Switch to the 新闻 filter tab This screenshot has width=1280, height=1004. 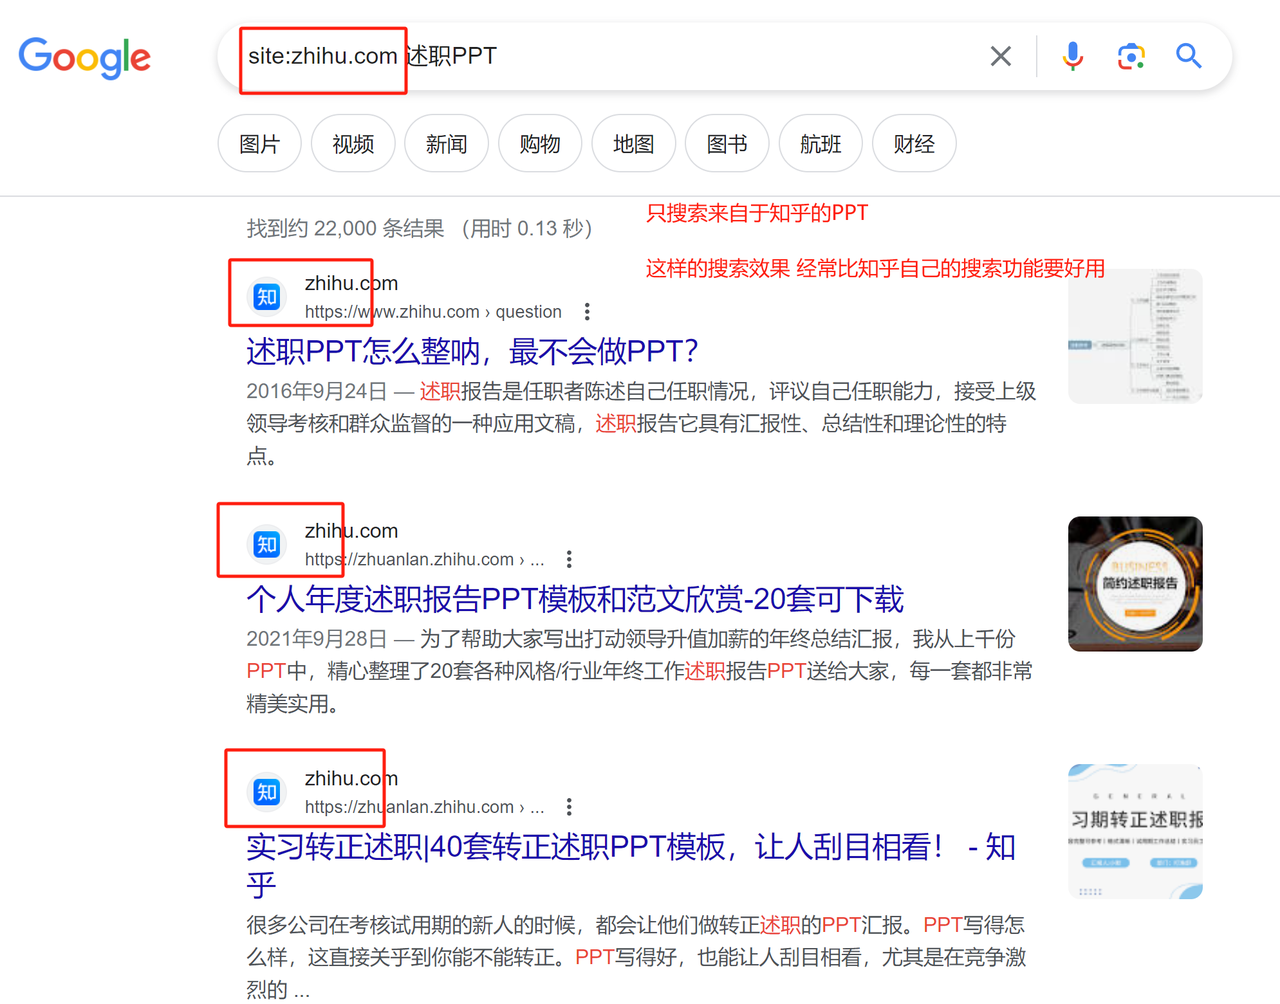(x=447, y=144)
